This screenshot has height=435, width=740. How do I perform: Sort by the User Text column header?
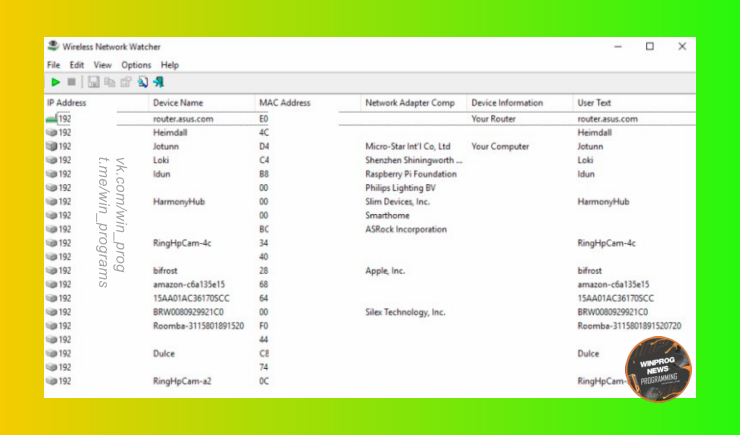tap(634, 103)
